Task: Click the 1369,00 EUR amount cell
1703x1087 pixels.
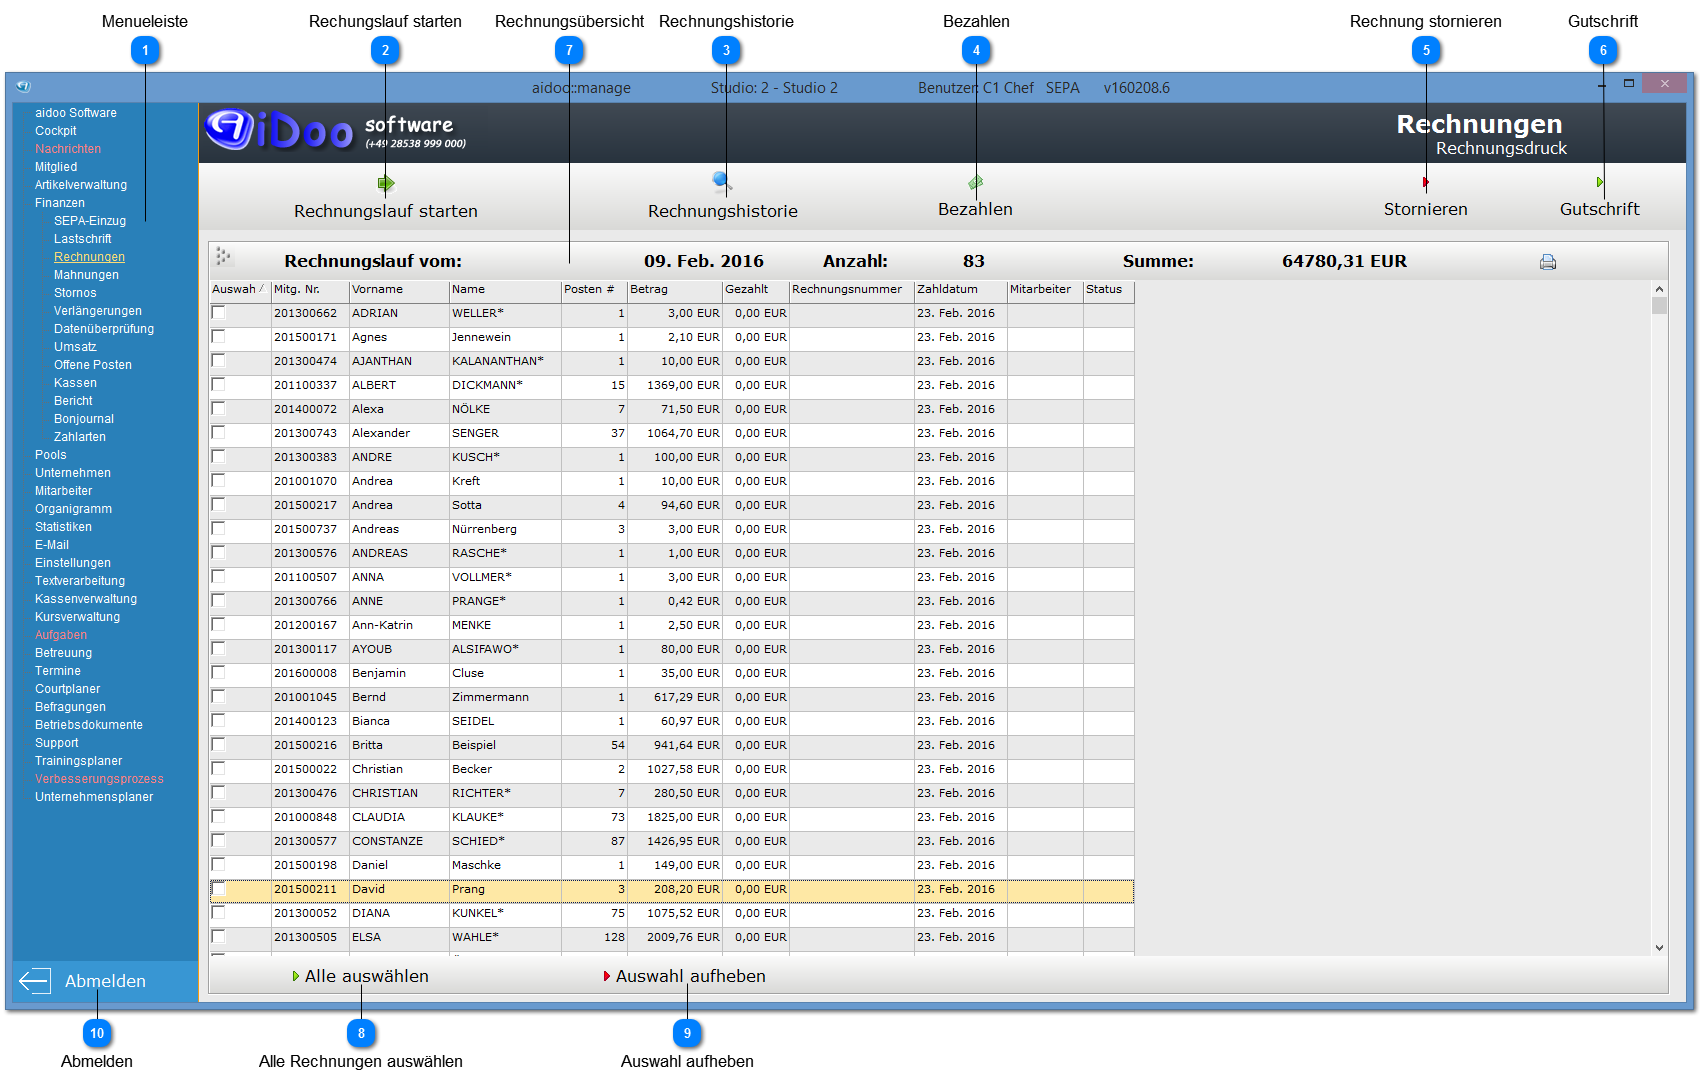Action: pyautogui.click(x=675, y=385)
